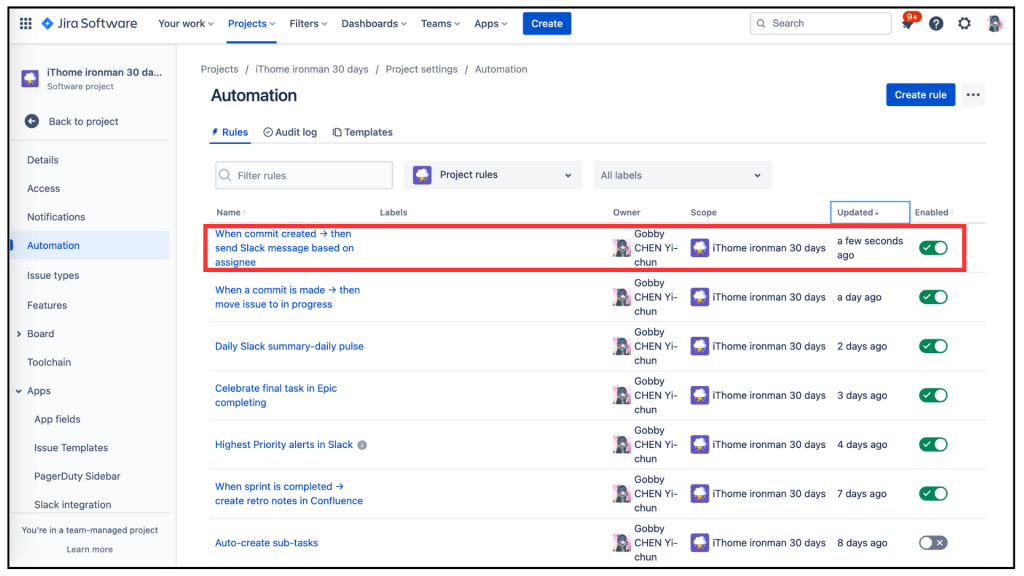Open the Your work dropdown menu
This screenshot has height=576, width=1024.
[185, 24]
